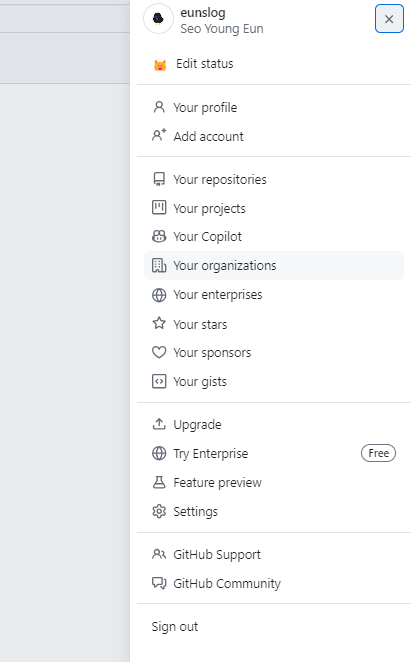
Task: Click the star icon
Action: (x=159, y=323)
